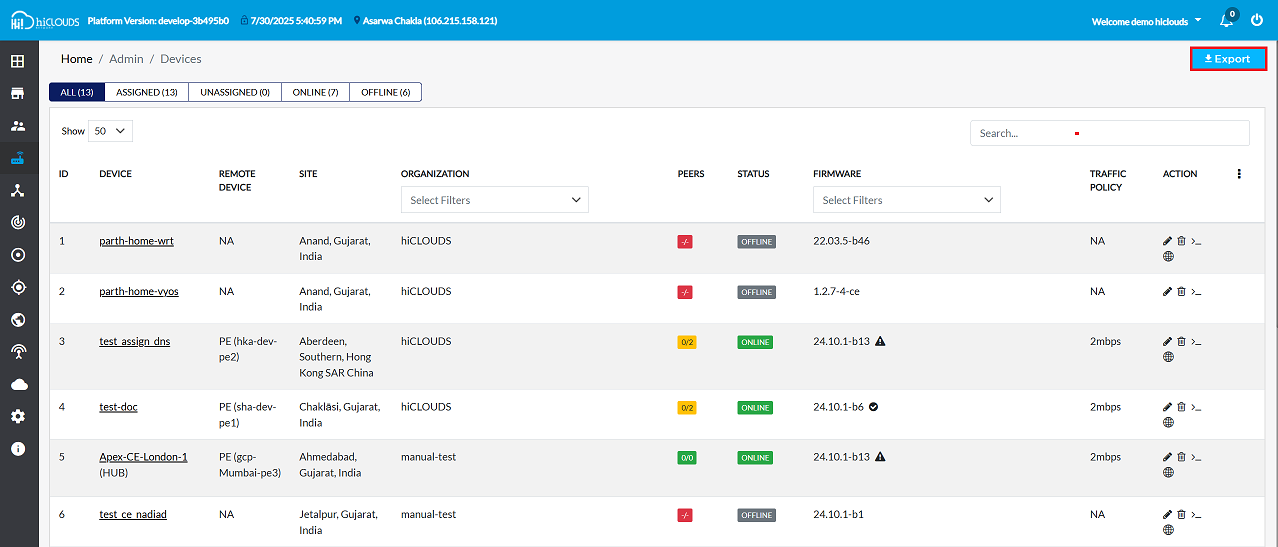Open the three-dot column options menu
Viewport: 1278px width, 547px height.
(x=1239, y=174)
